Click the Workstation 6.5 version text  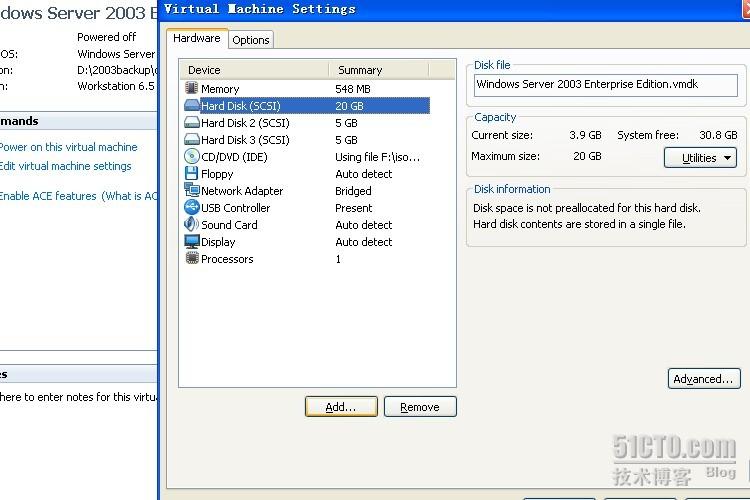(x=116, y=86)
